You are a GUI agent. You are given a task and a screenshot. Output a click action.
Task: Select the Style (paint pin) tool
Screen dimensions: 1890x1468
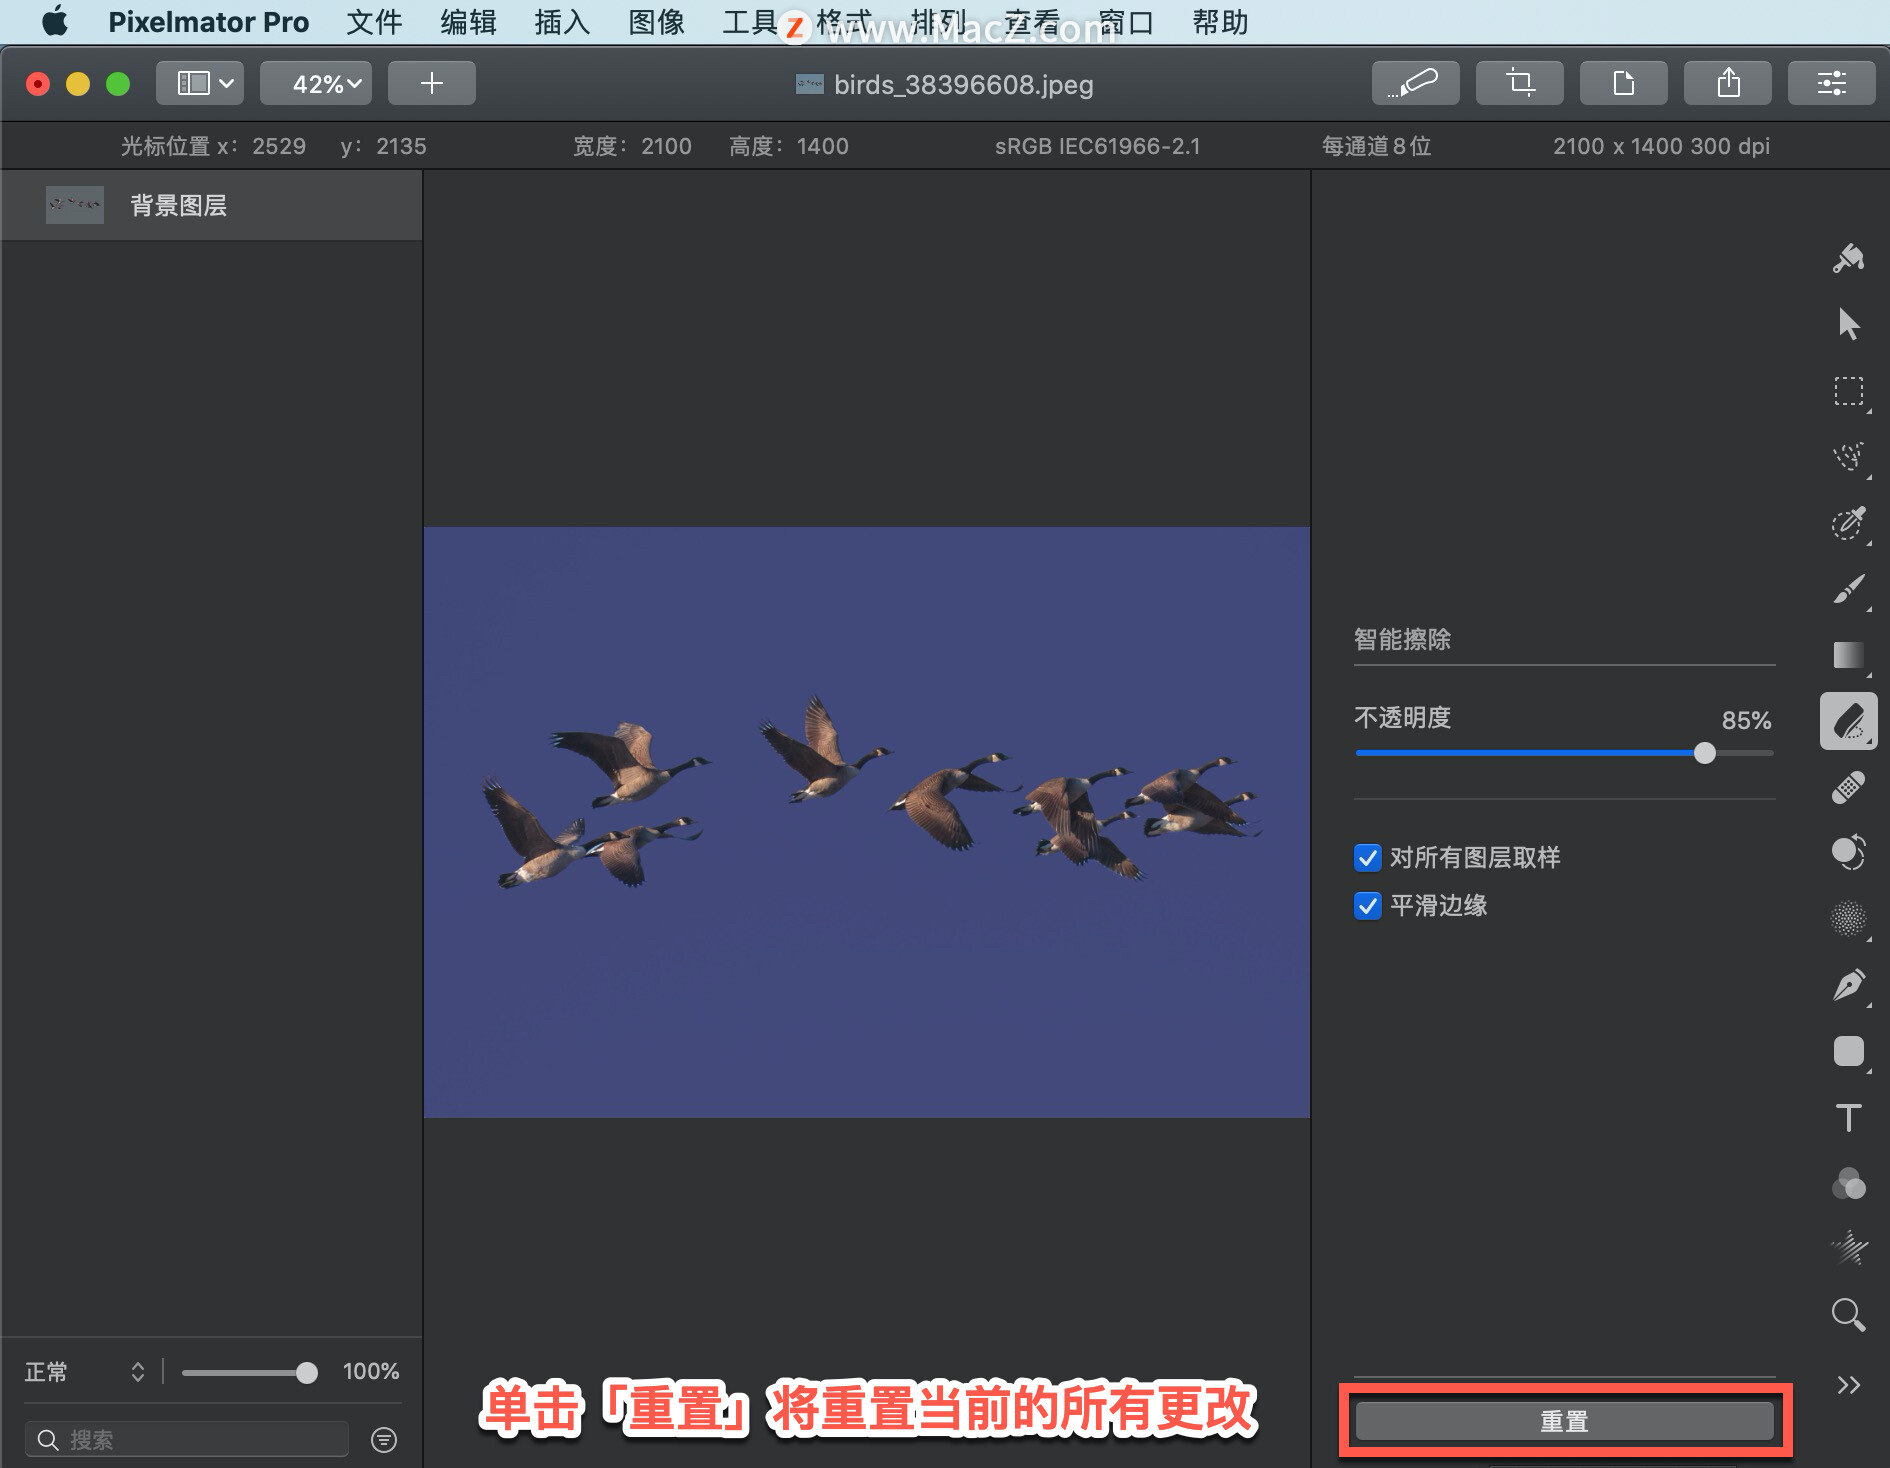[1848, 258]
